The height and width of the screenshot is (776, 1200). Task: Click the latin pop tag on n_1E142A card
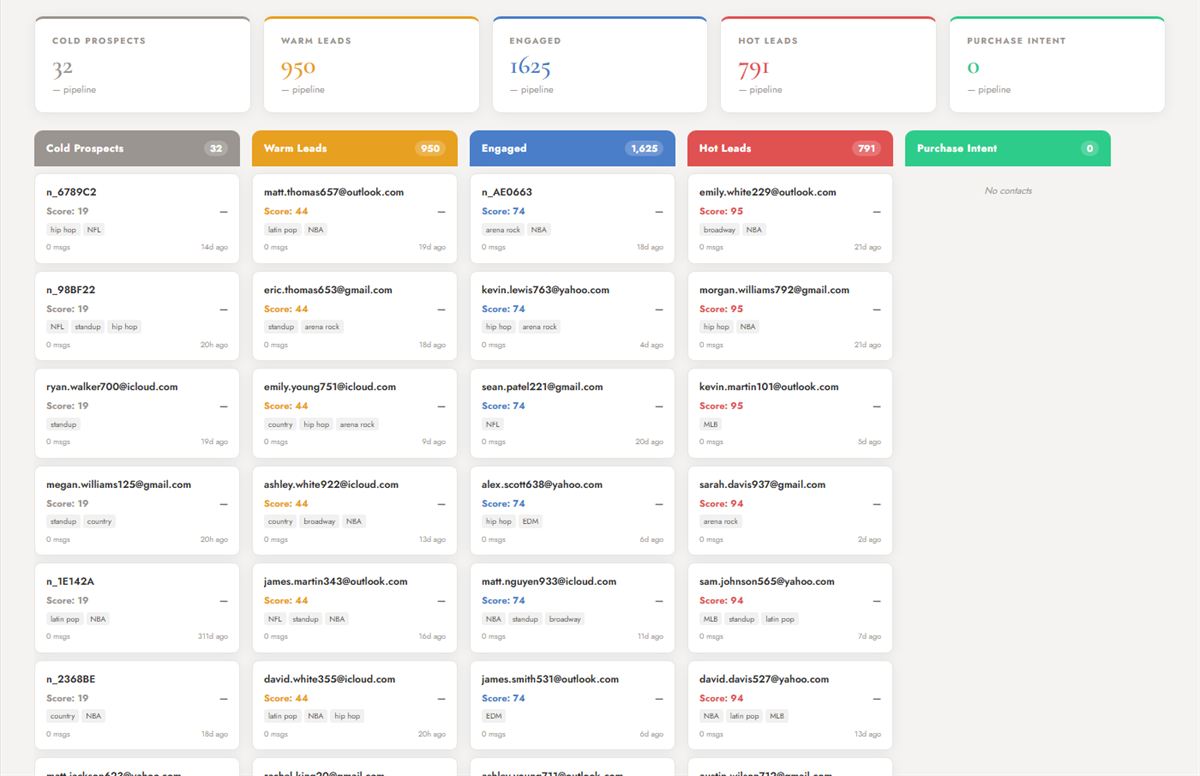(x=64, y=619)
